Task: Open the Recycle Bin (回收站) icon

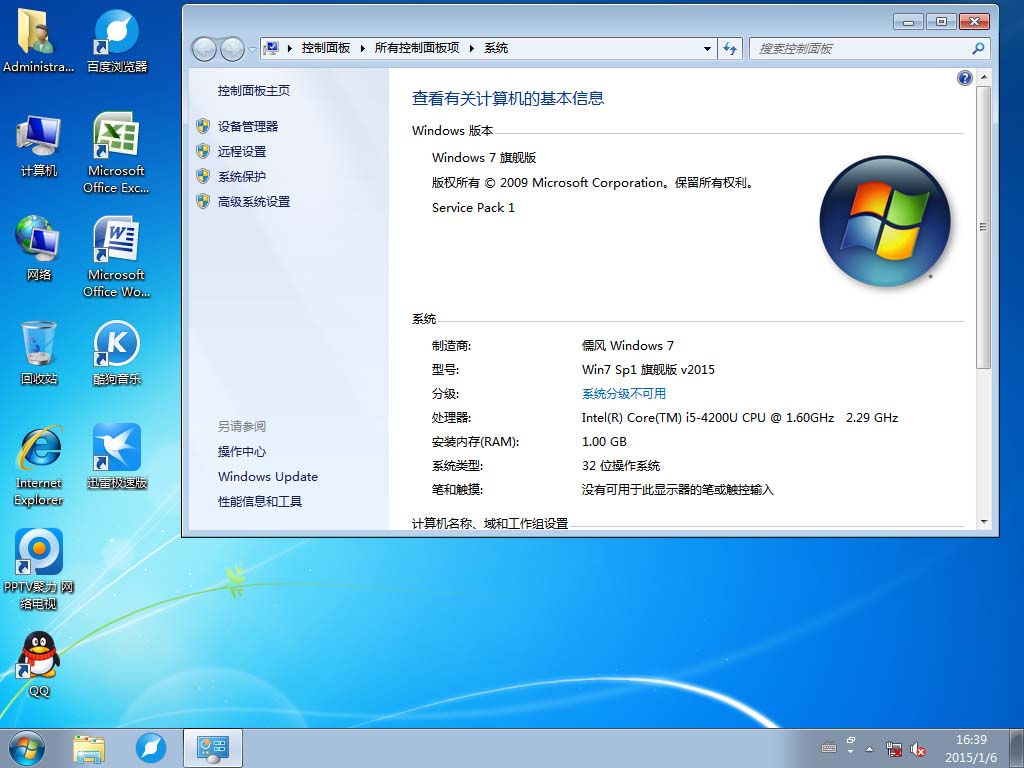Action: point(39,353)
